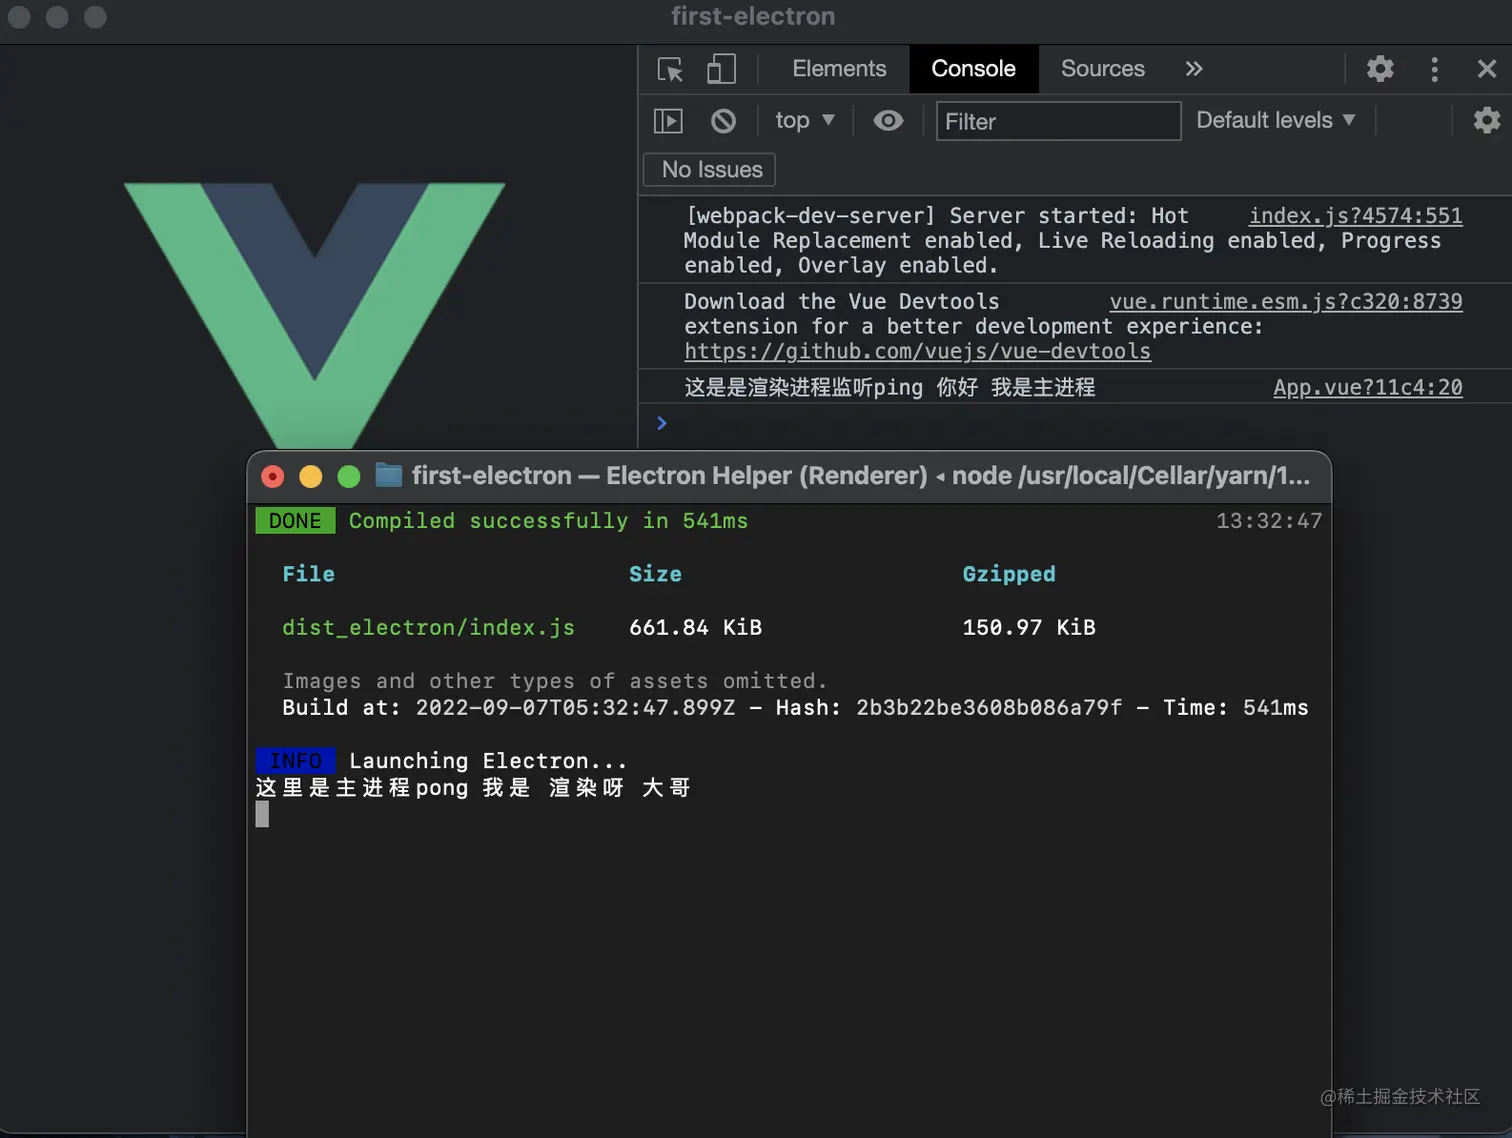The height and width of the screenshot is (1138, 1512).
Task: Click inside the Filter input field
Action: pyautogui.click(x=1056, y=121)
